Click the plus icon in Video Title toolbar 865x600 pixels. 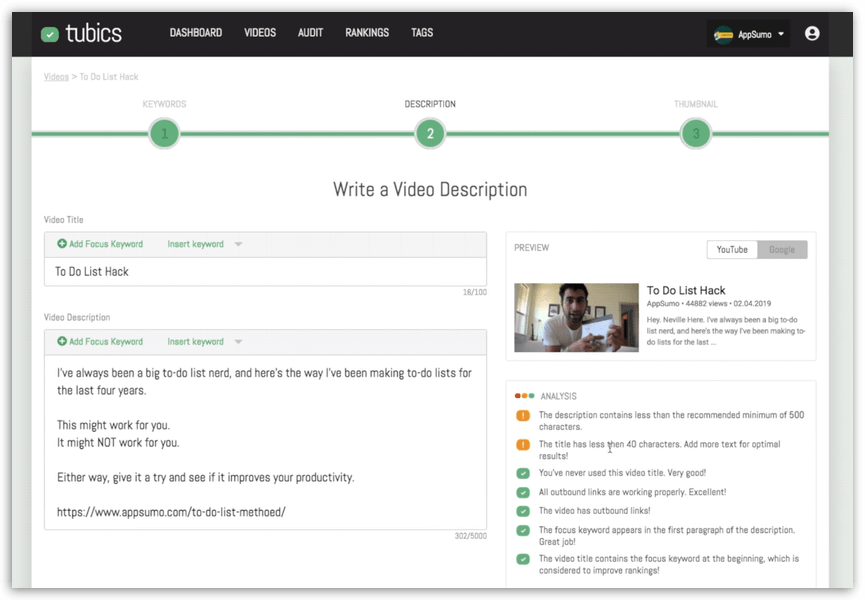pos(62,244)
